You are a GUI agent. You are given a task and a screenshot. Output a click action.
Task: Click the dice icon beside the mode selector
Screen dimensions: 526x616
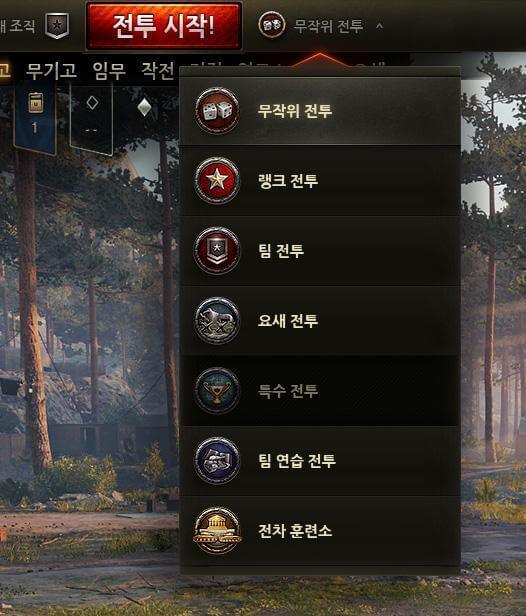pos(271,25)
